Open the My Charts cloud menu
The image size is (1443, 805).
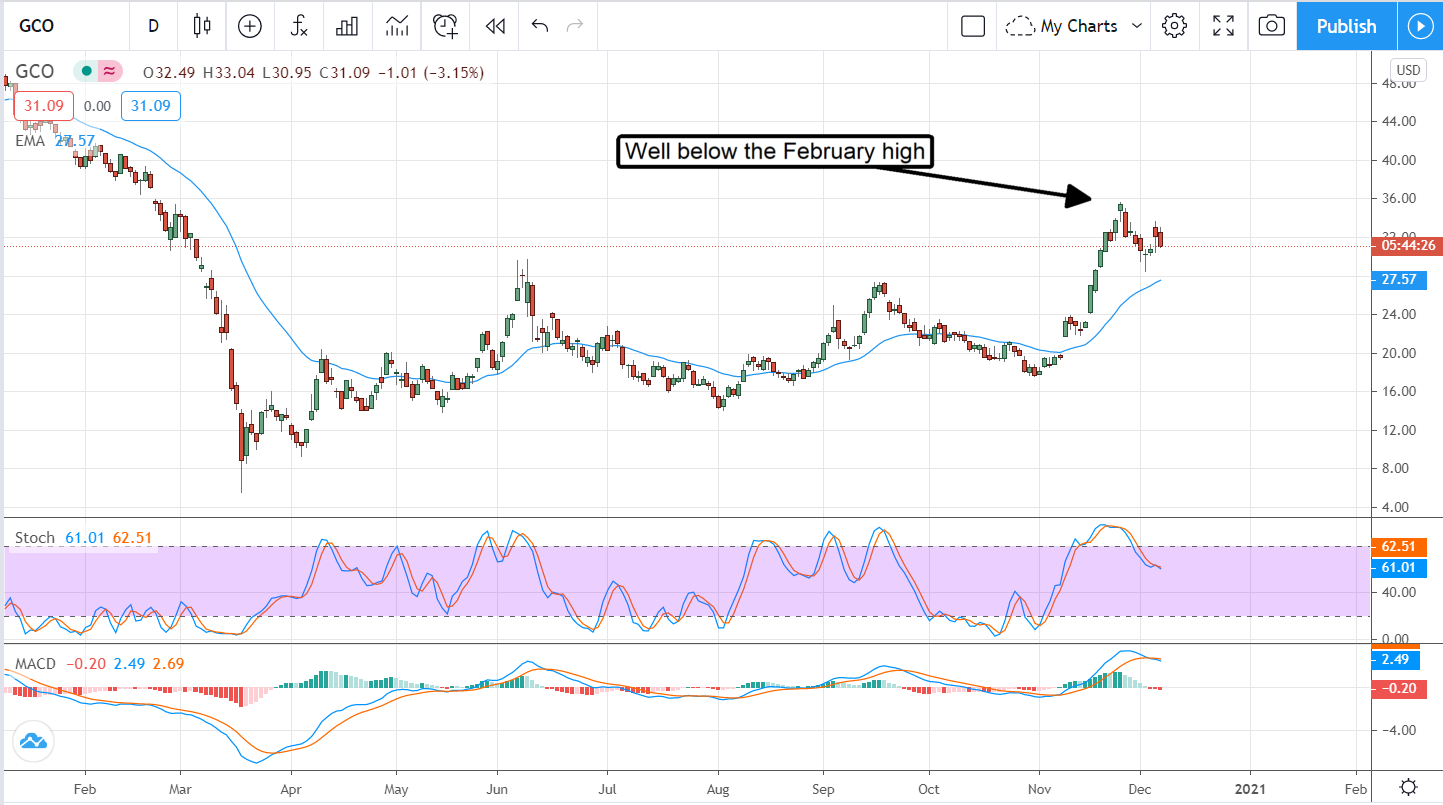coord(1062,26)
